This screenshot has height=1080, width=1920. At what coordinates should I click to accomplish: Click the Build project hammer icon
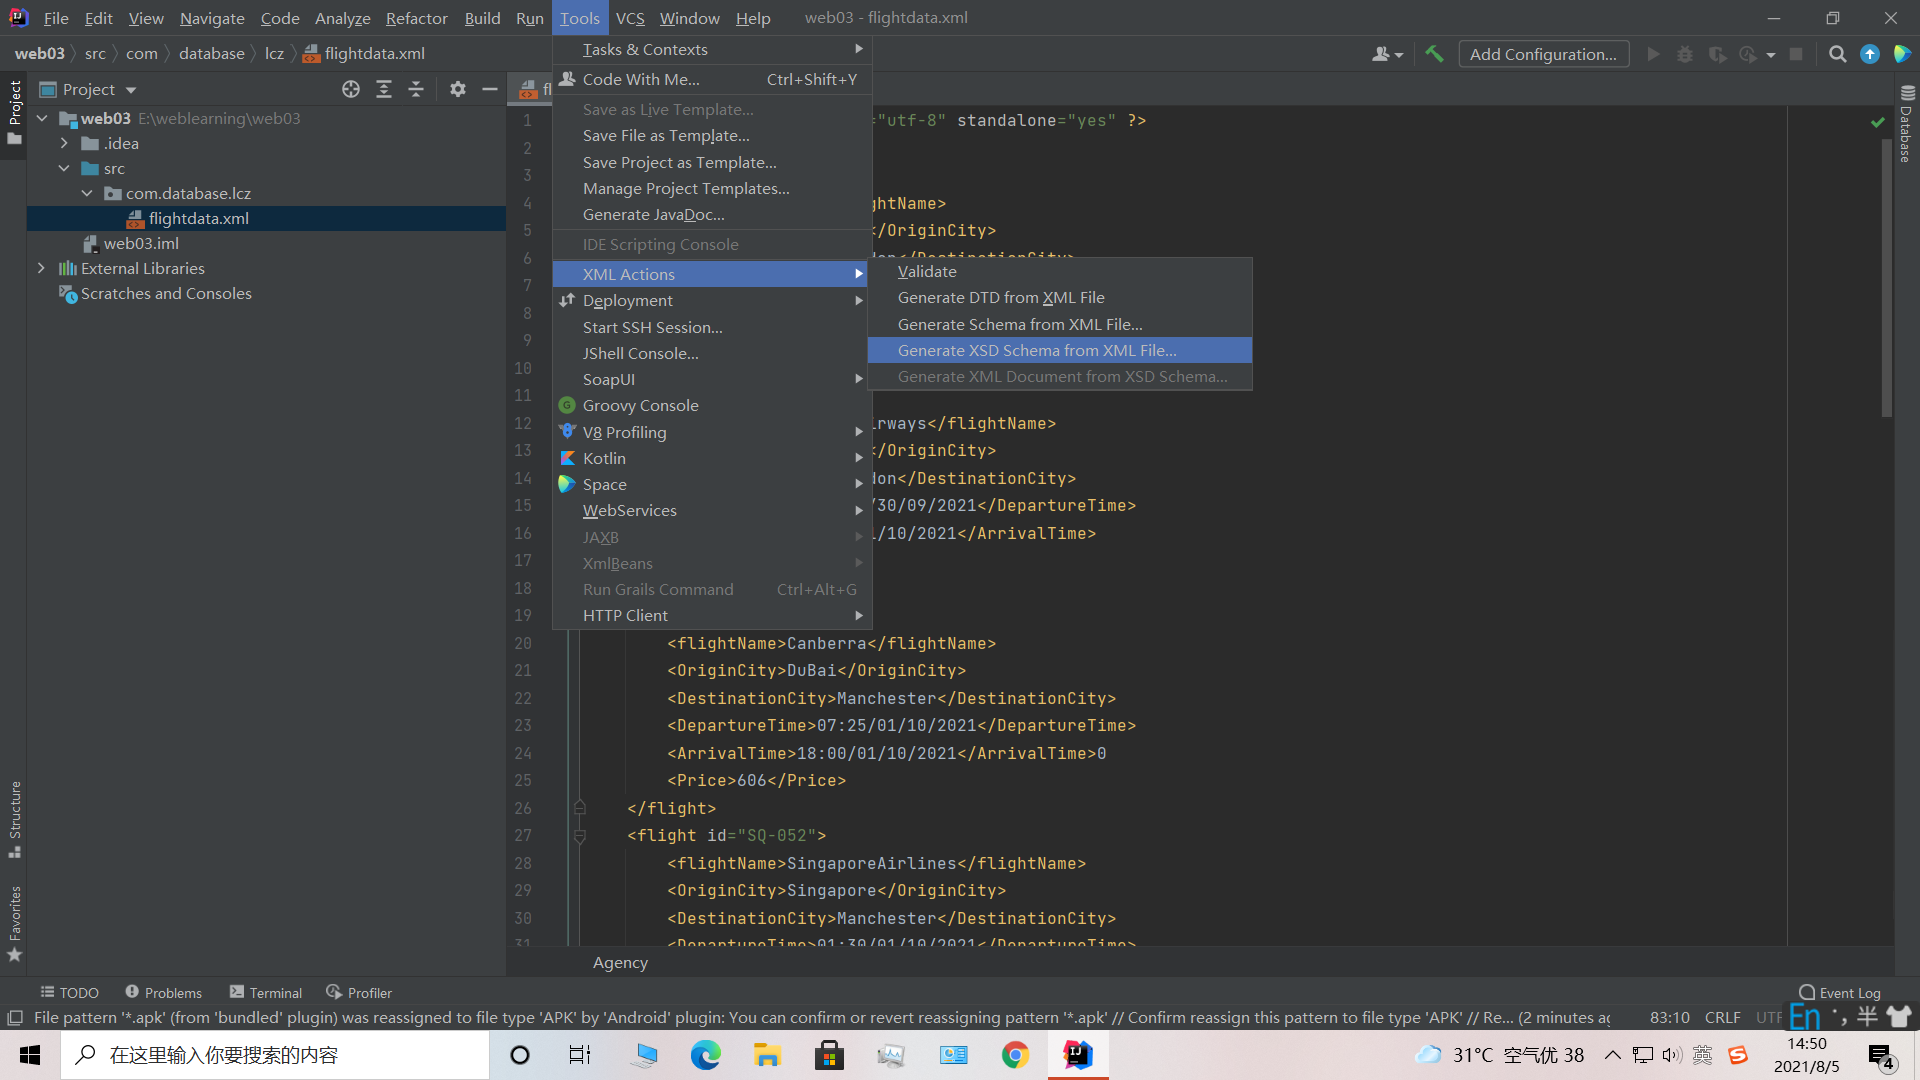1434,54
